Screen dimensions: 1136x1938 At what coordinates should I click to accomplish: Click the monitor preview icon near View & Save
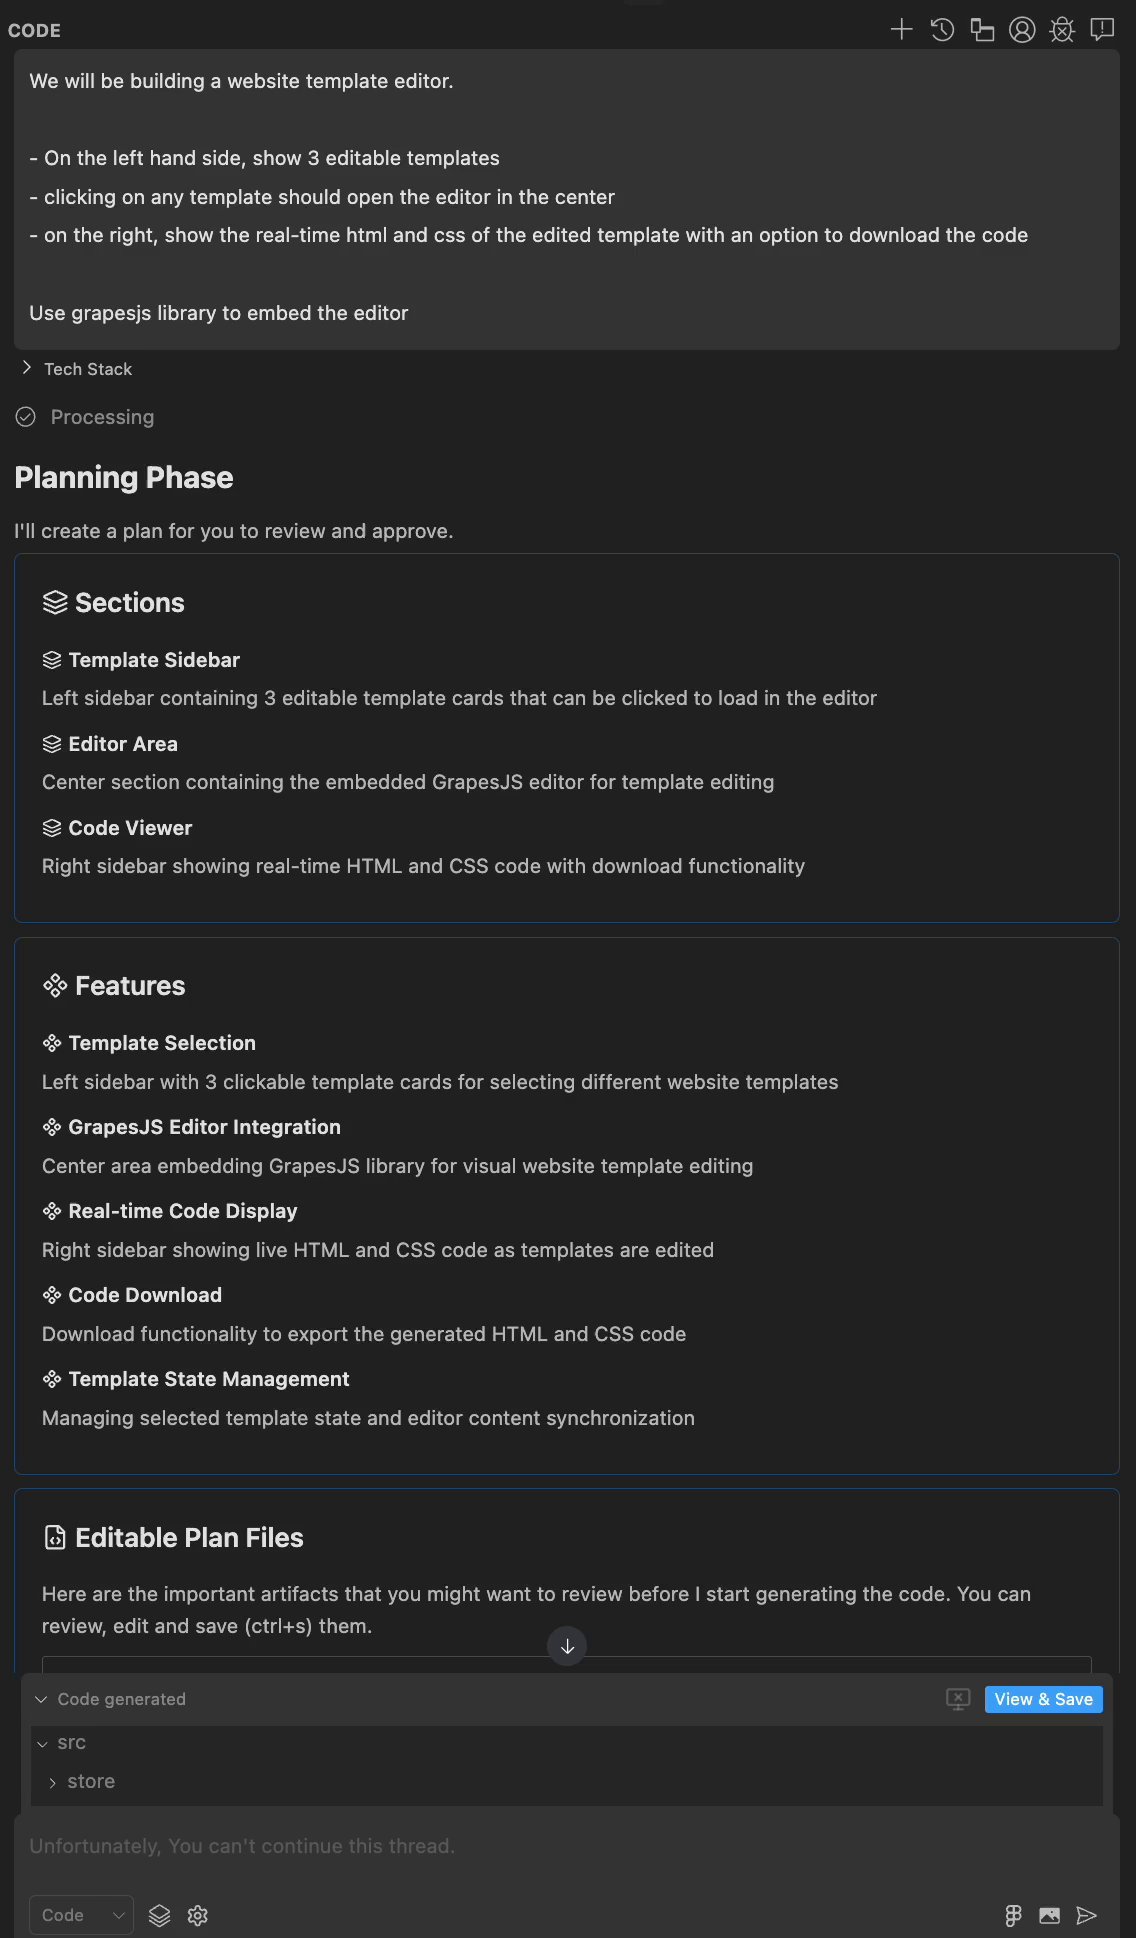[x=958, y=1699]
